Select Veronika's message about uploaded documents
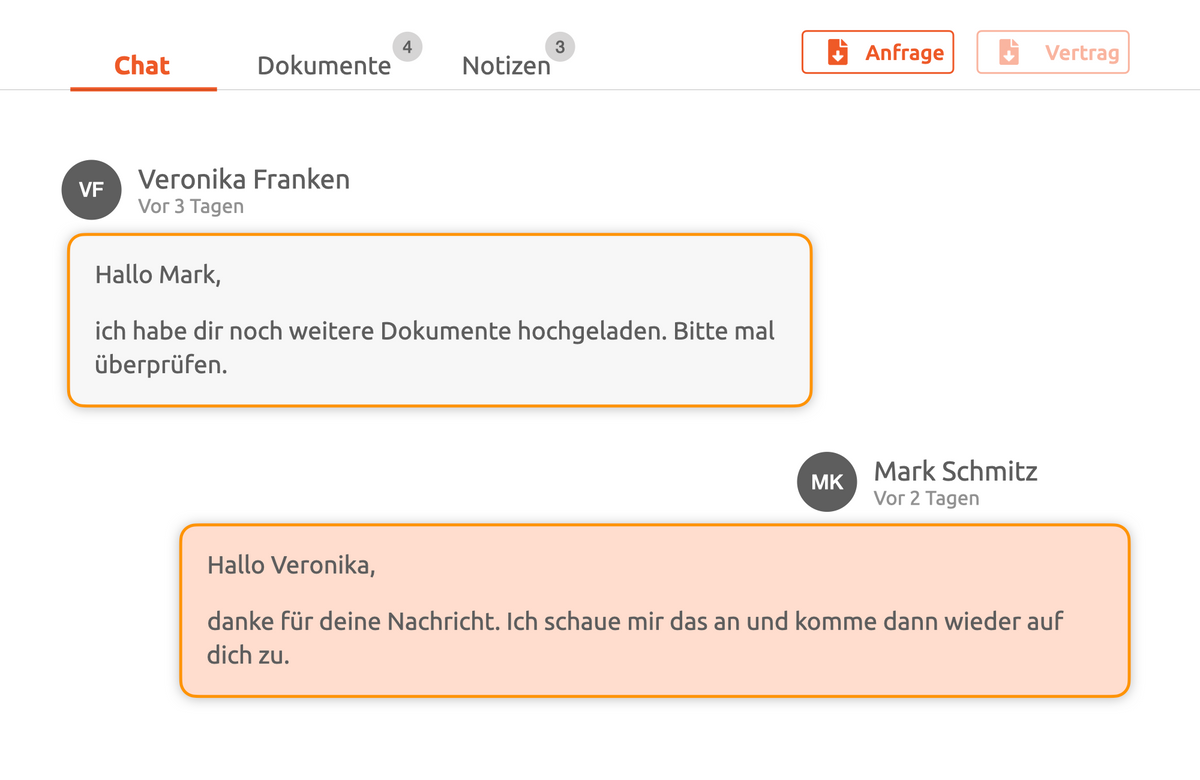 point(439,320)
